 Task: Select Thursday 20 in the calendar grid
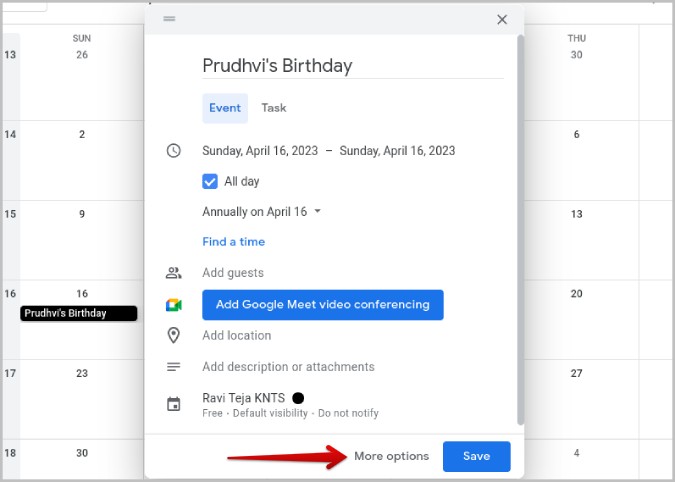pos(576,294)
